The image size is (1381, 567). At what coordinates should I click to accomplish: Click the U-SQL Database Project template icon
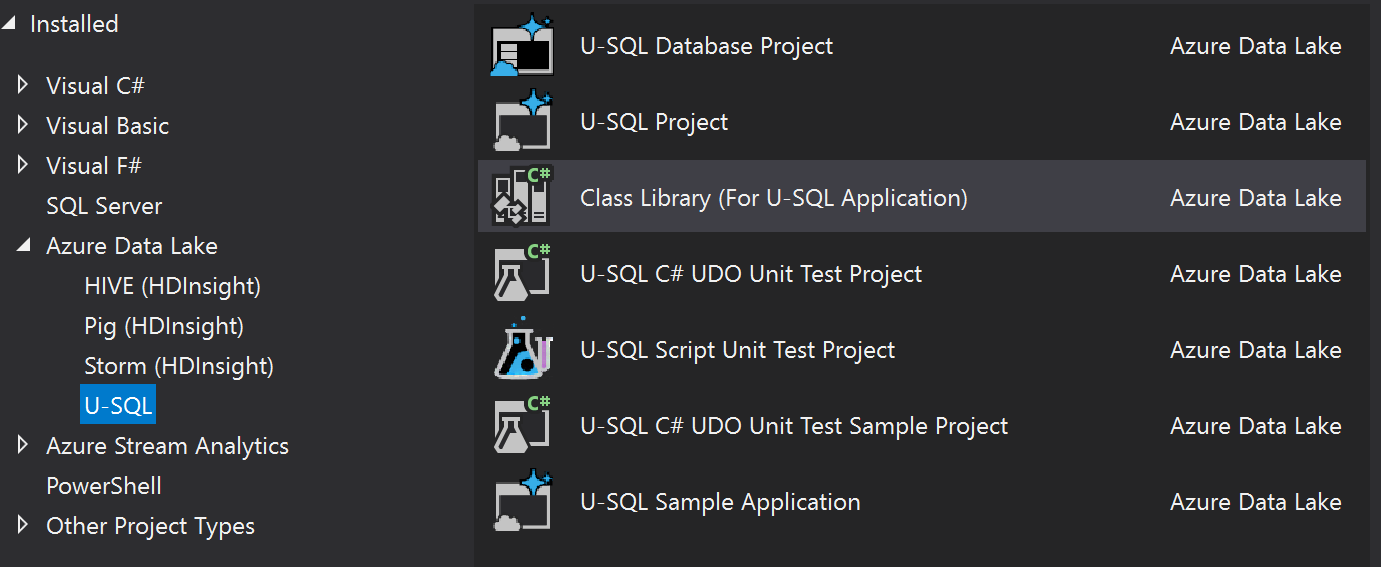pos(523,46)
